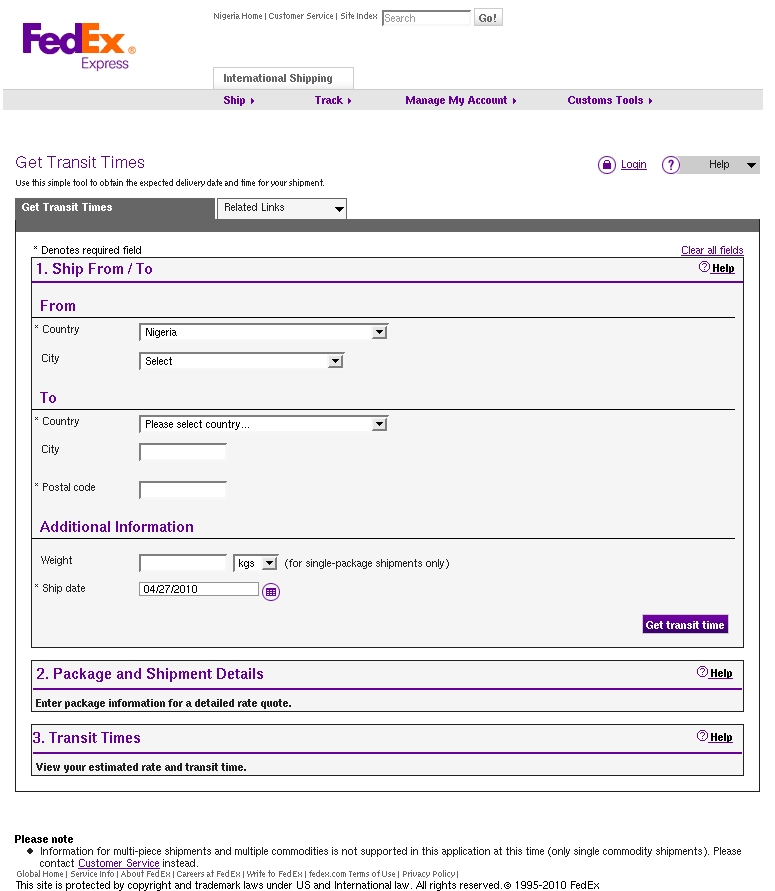Open the Ship menu
Screen dimensions: 775x891
(x=239, y=101)
